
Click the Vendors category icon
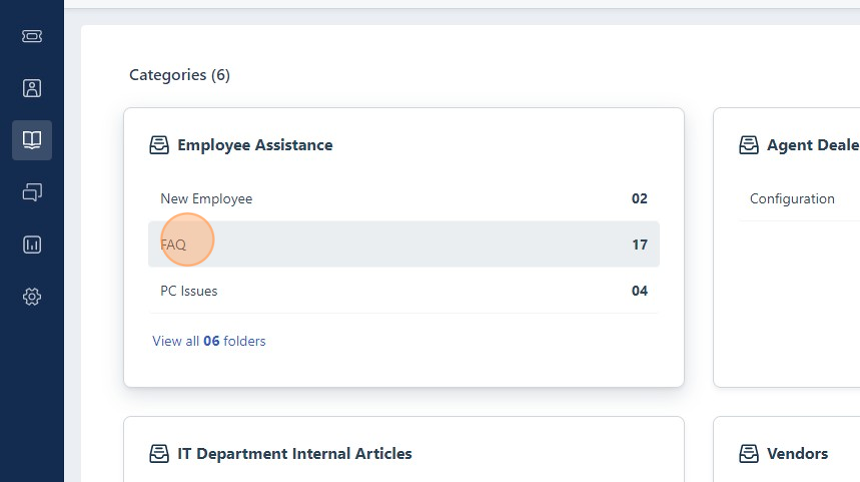(749, 454)
